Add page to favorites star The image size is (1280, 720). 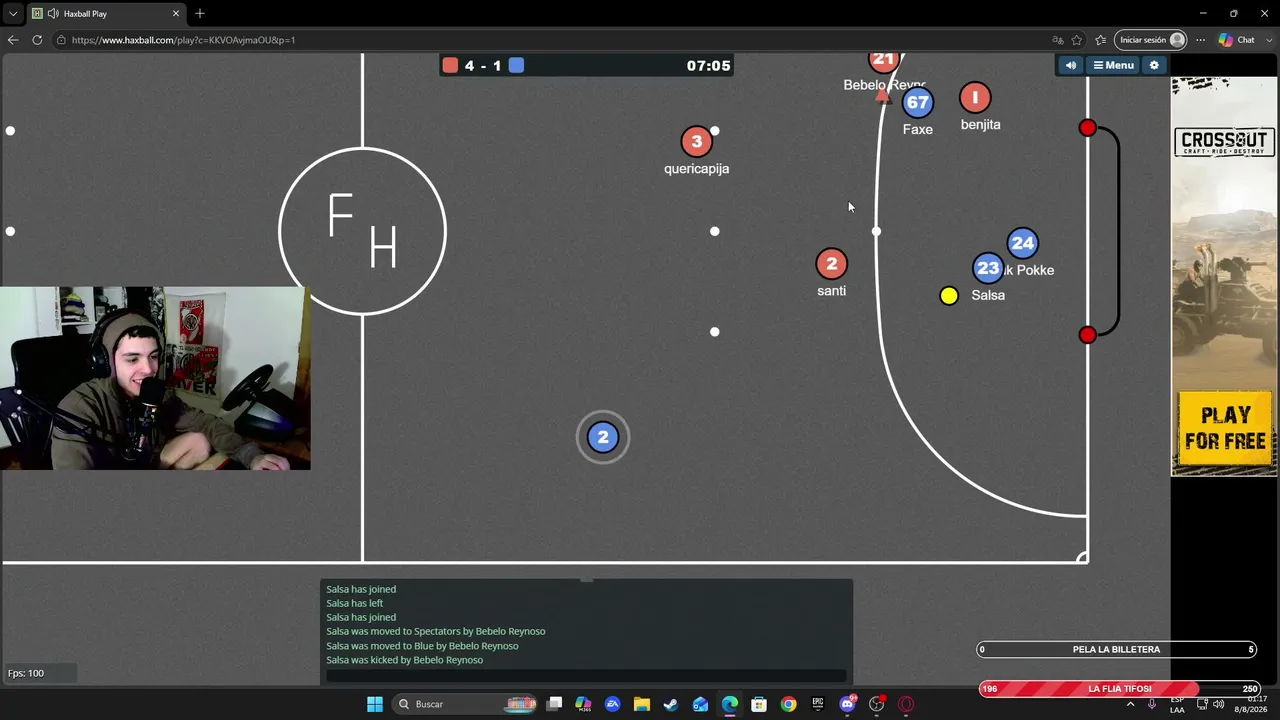pos(1077,40)
